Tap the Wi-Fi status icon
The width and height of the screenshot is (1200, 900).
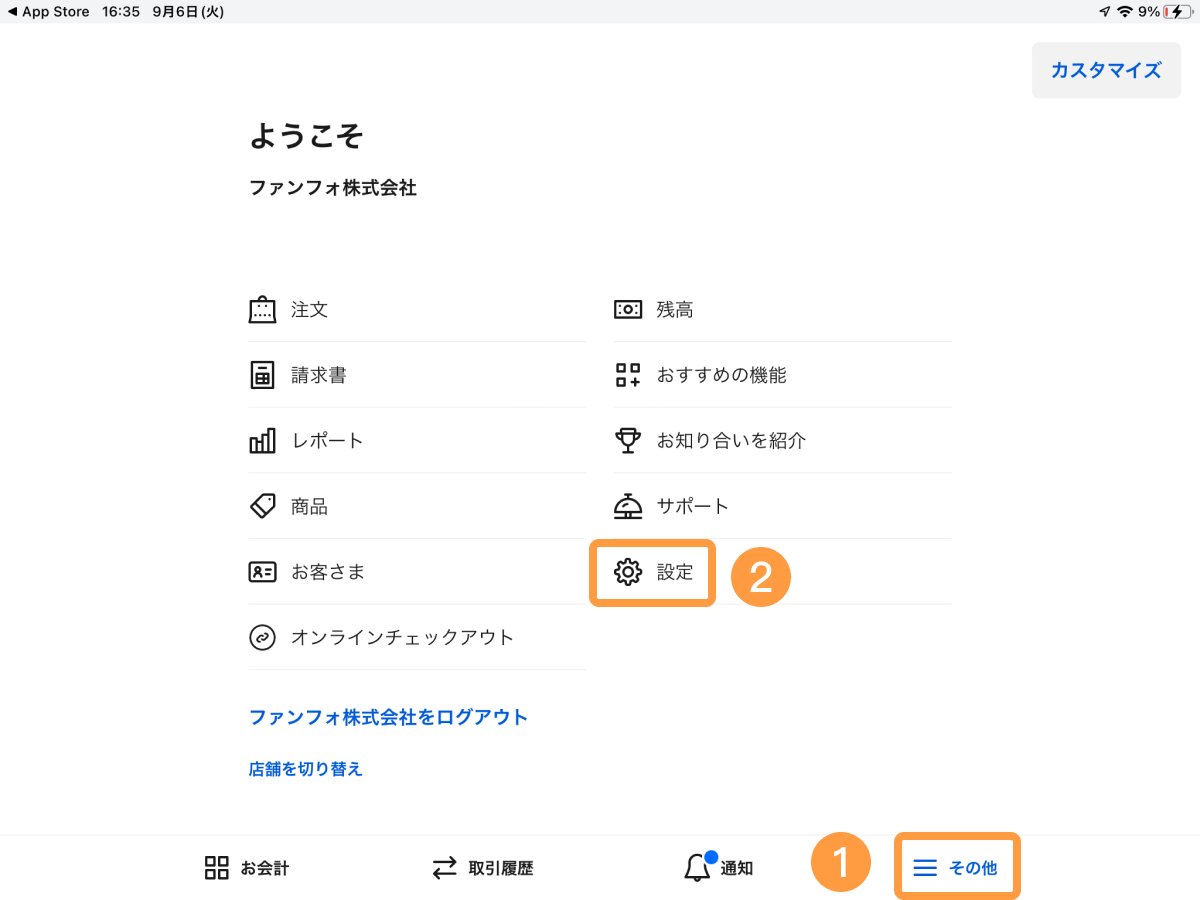1125,12
